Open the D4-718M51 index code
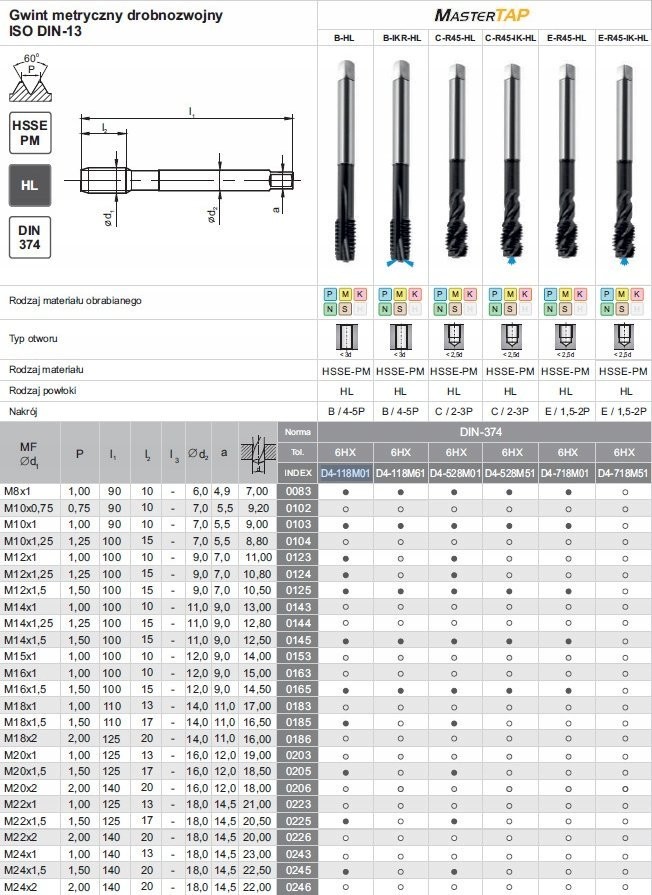This screenshot has height=895, width=652. 624,472
